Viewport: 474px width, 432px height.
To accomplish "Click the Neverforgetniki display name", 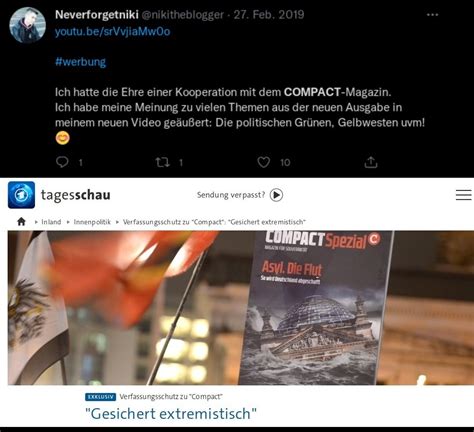I will click(97, 15).
